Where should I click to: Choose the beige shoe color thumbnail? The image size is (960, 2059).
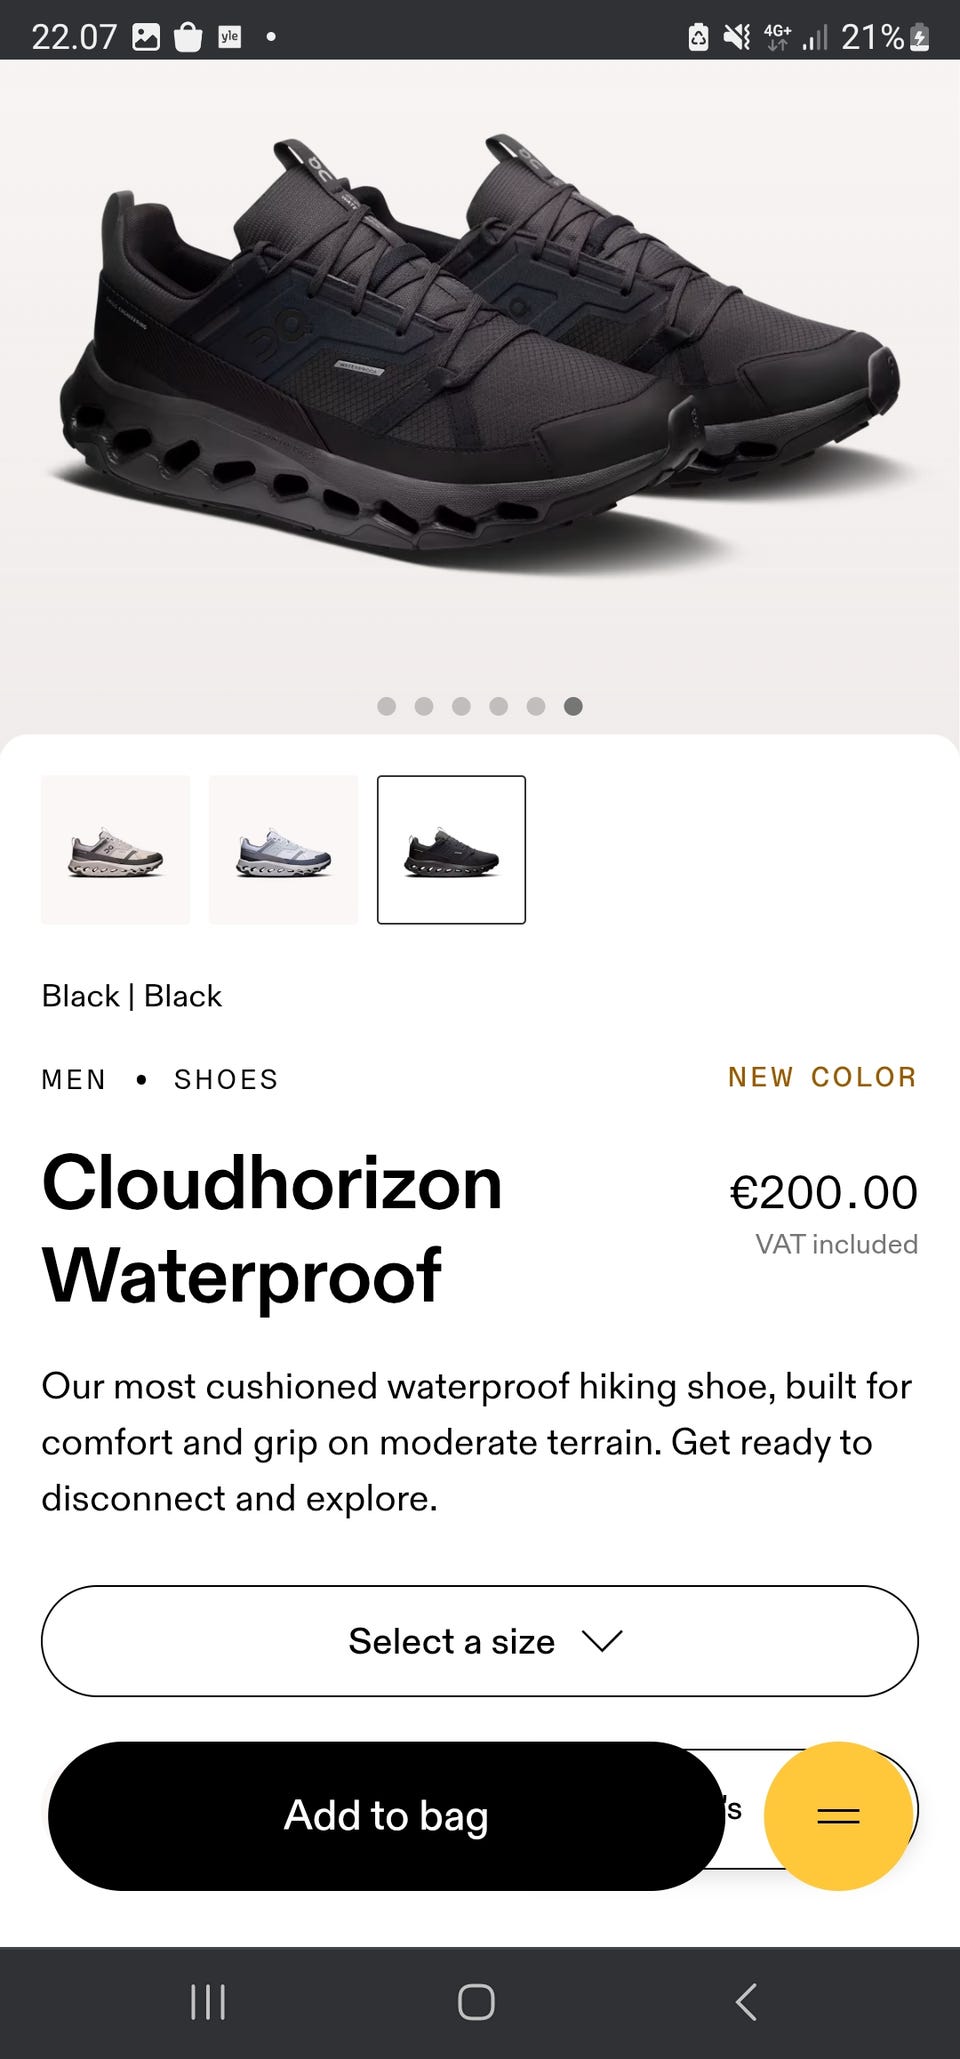(x=116, y=850)
